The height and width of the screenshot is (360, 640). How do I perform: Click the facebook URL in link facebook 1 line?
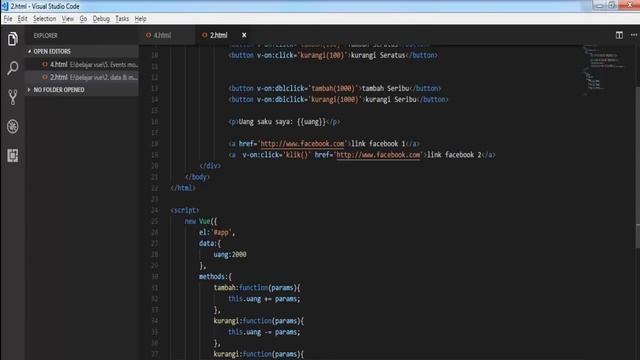(x=302, y=144)
